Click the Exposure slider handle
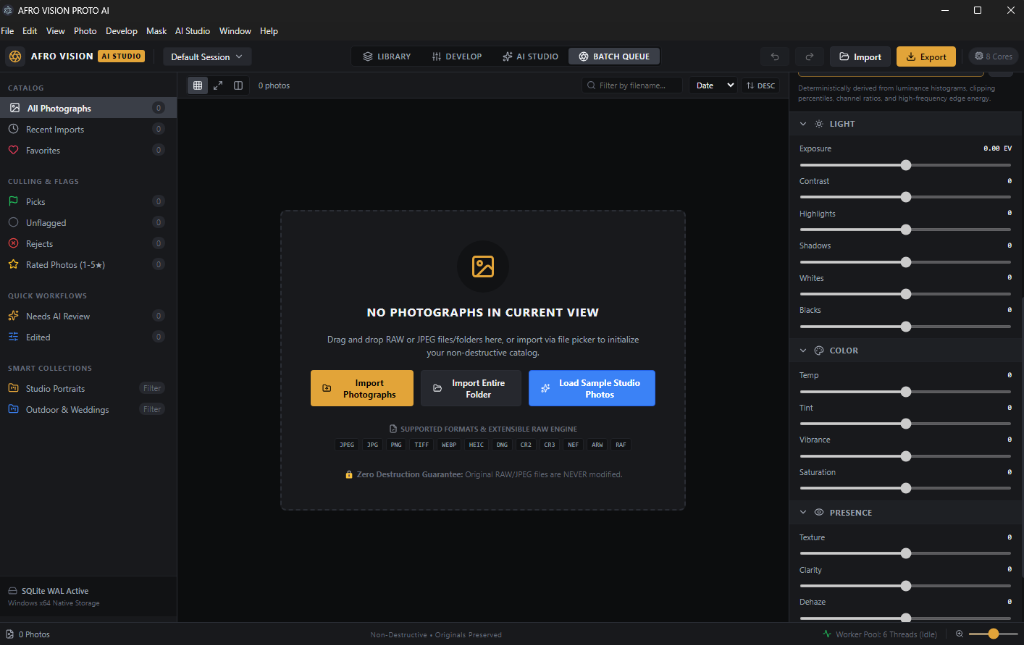 pyautogui.click(x=906, y=165)
